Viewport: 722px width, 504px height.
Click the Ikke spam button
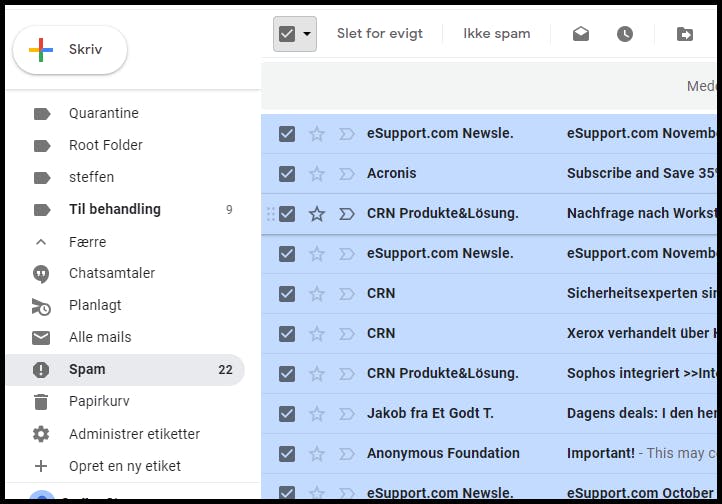click(496, 34)
